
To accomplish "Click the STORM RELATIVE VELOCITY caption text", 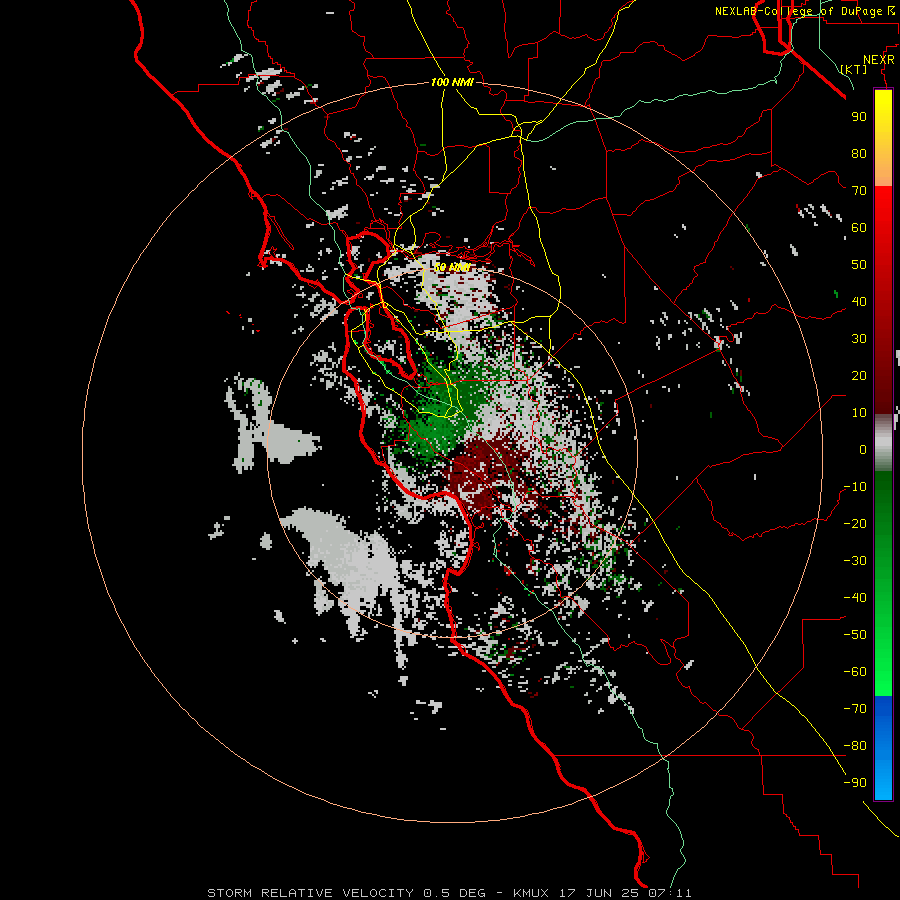I will click(x=310, y=893).
